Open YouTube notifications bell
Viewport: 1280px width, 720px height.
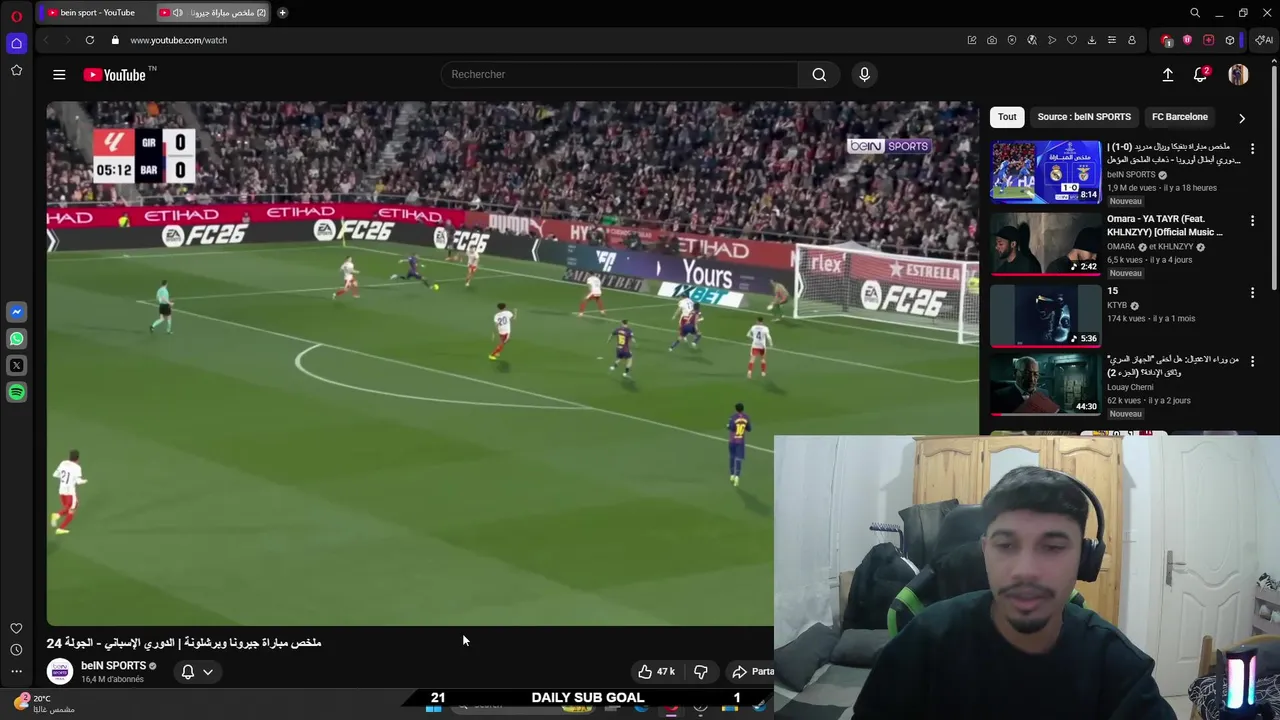coord(1200,74)
